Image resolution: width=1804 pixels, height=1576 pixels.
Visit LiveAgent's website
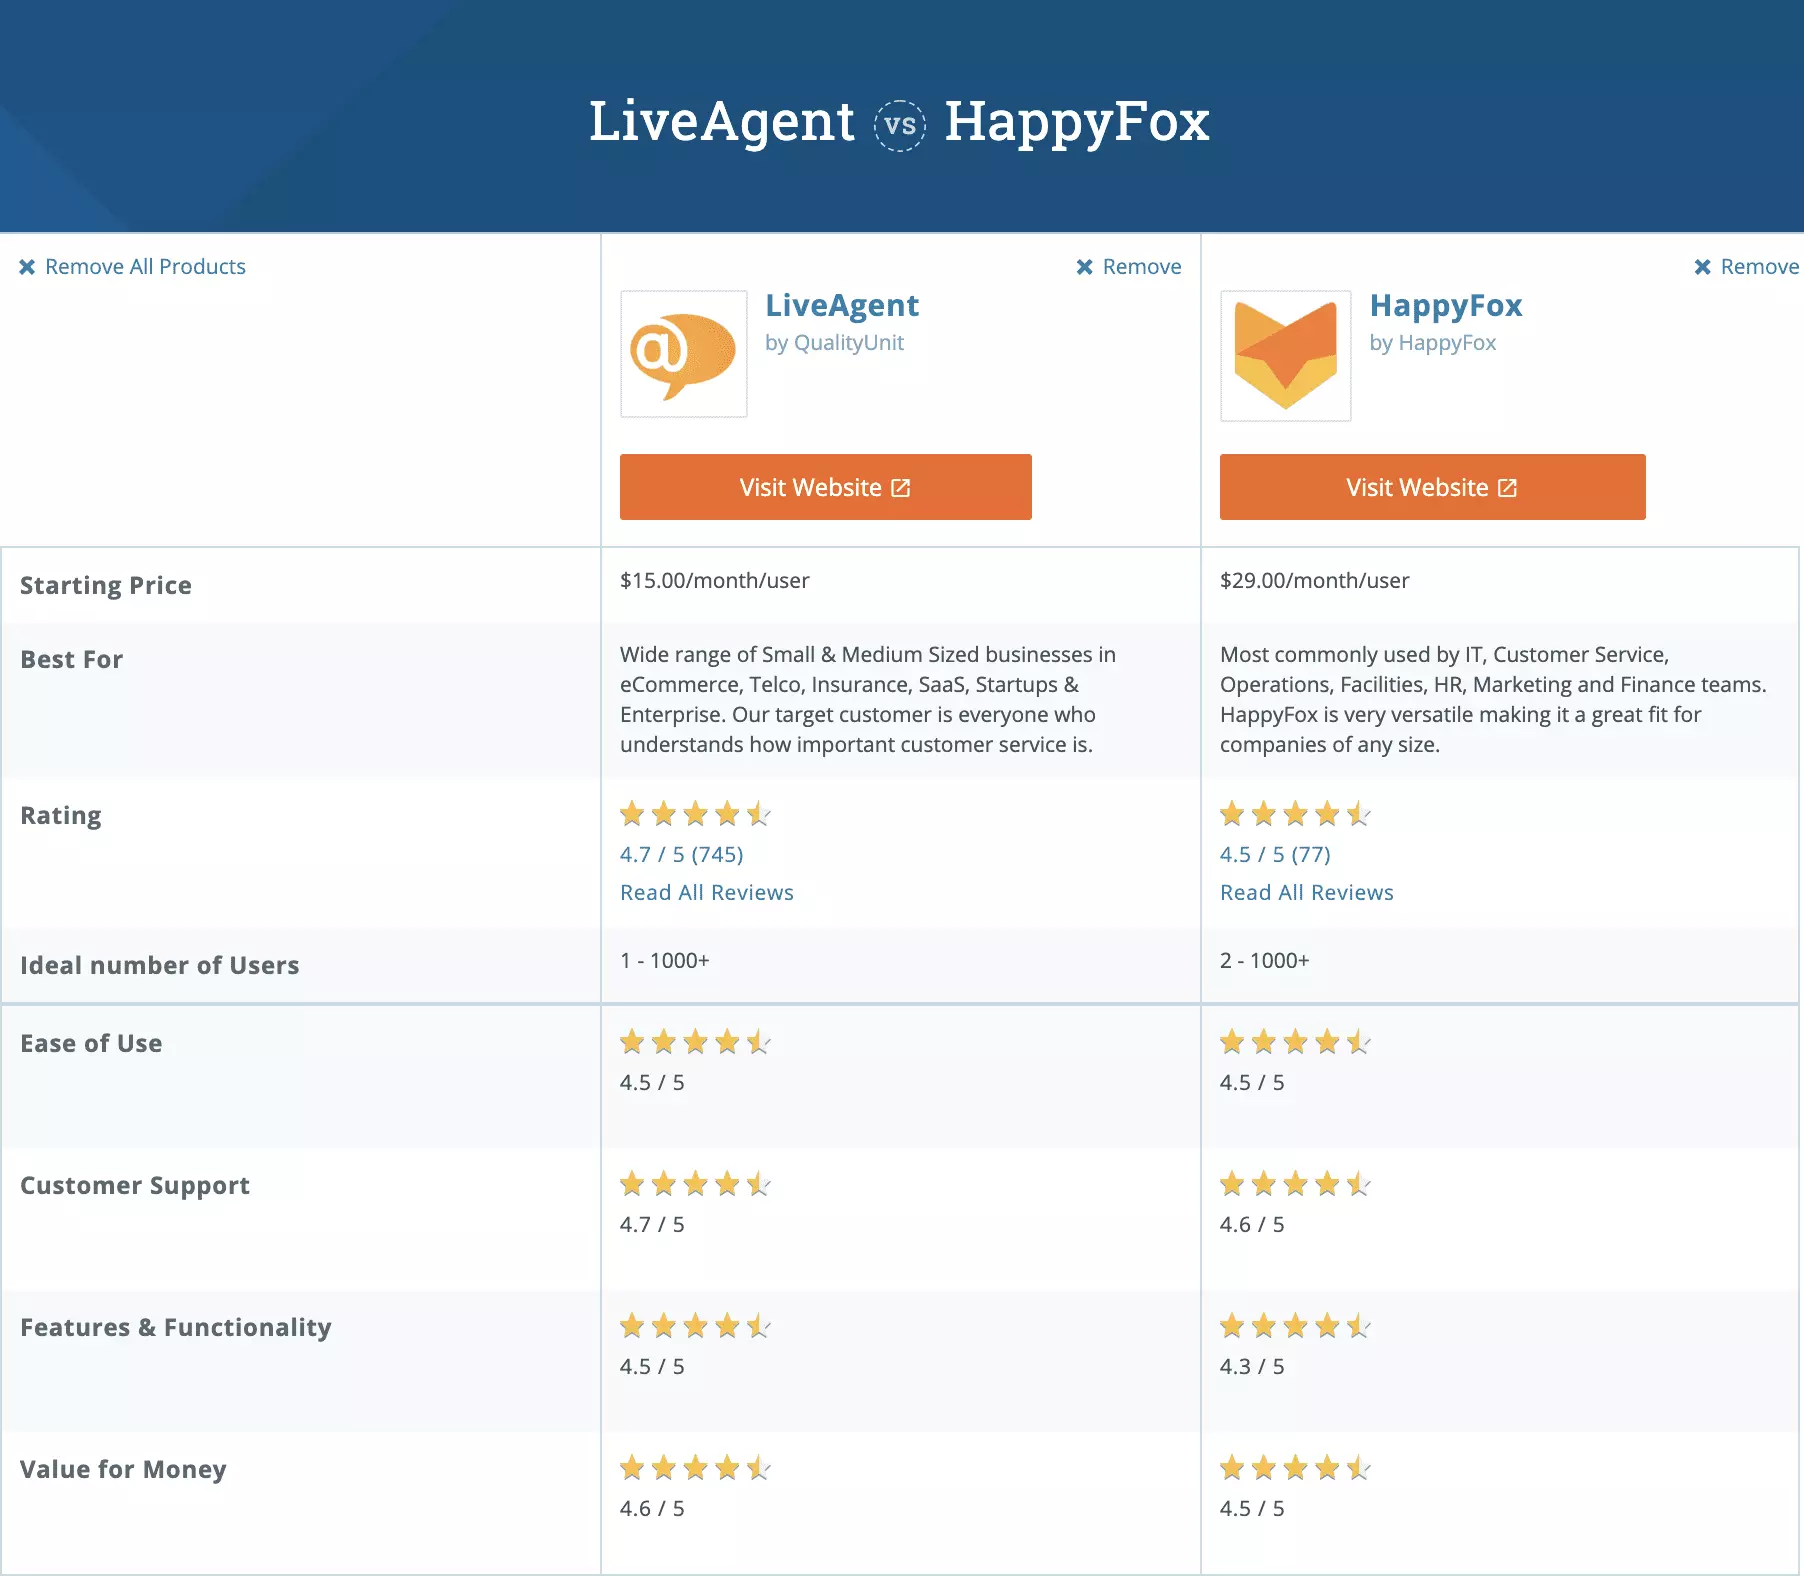825,487
